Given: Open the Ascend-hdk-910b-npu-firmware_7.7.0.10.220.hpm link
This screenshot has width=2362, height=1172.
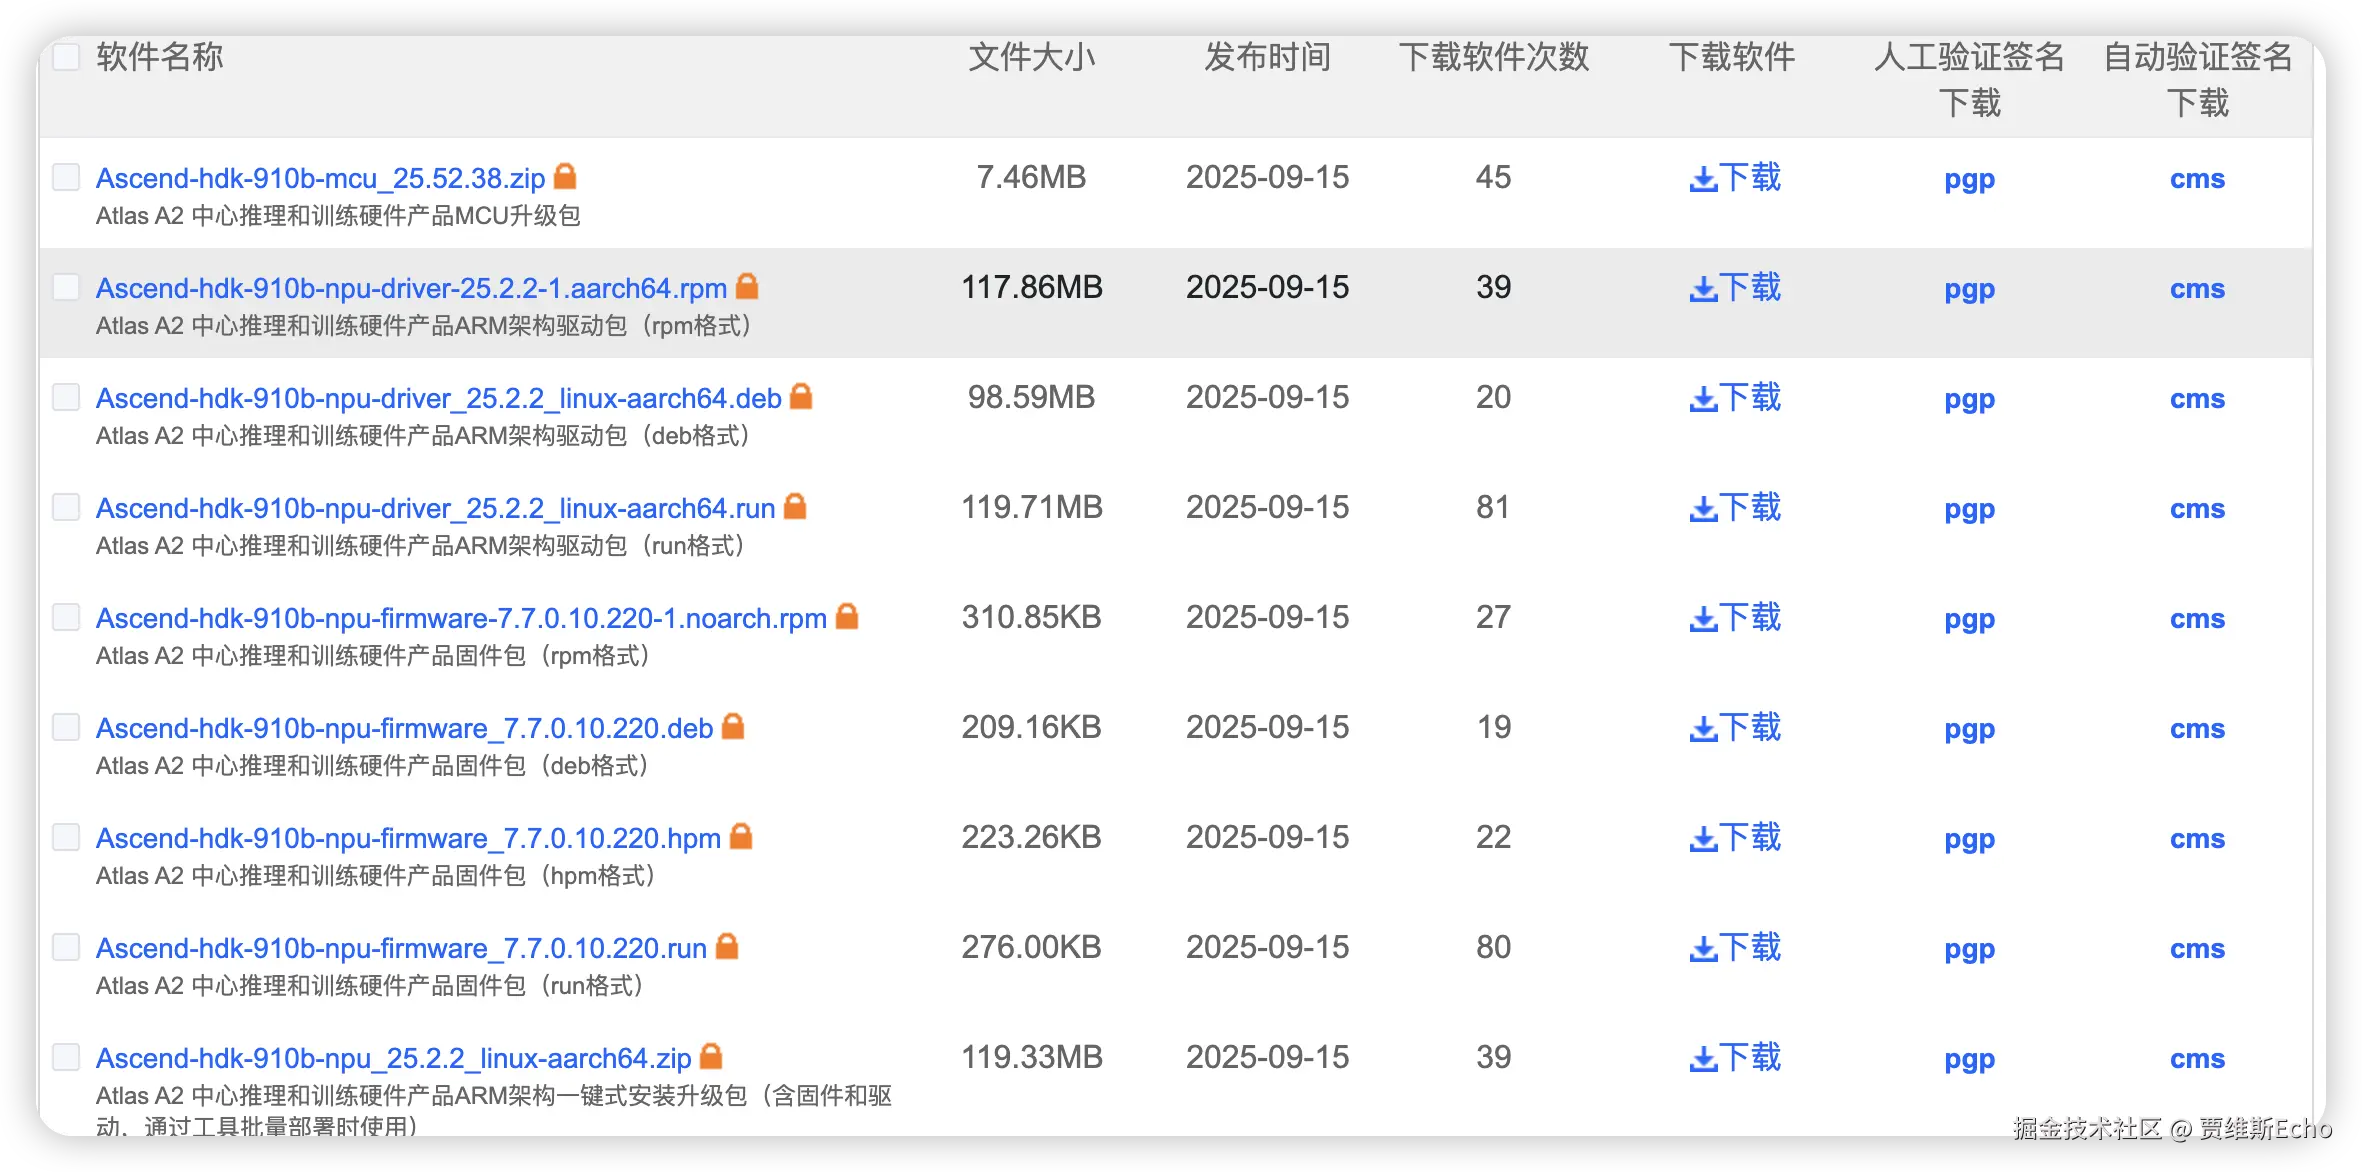Looking at the screenshot, I should point(408,838).
